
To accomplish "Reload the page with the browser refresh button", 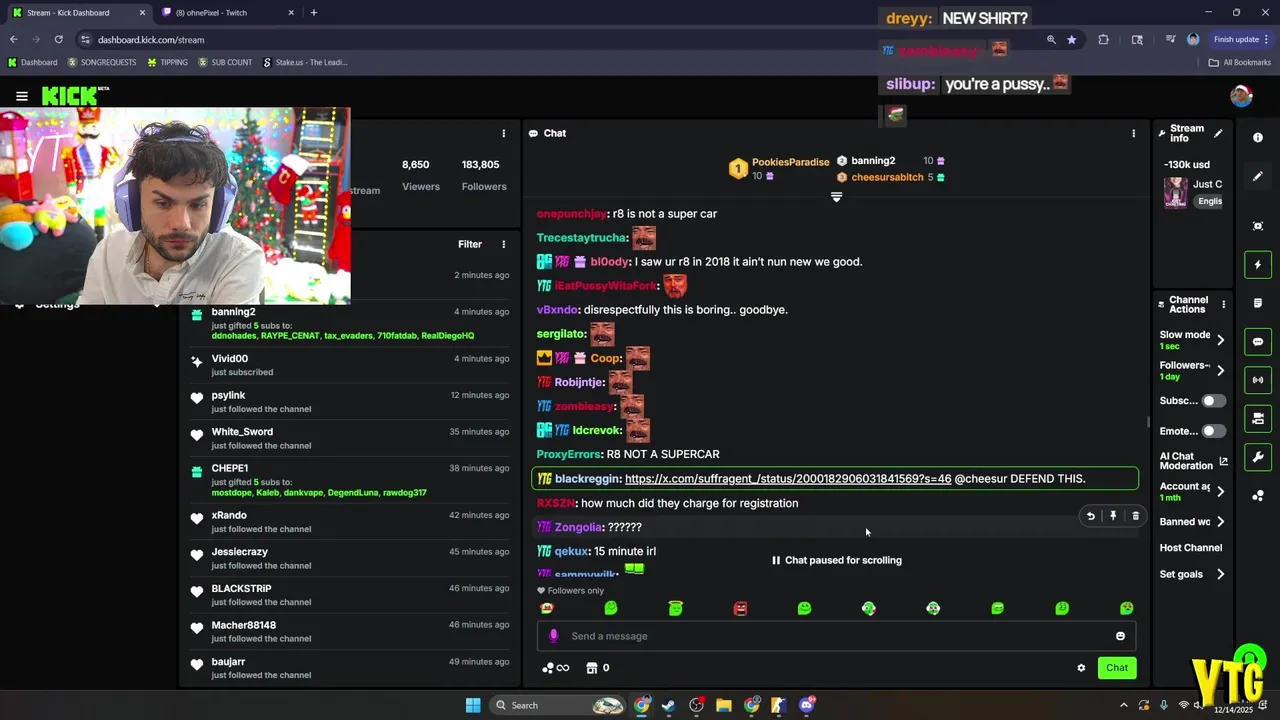I will tap(59, 39).
